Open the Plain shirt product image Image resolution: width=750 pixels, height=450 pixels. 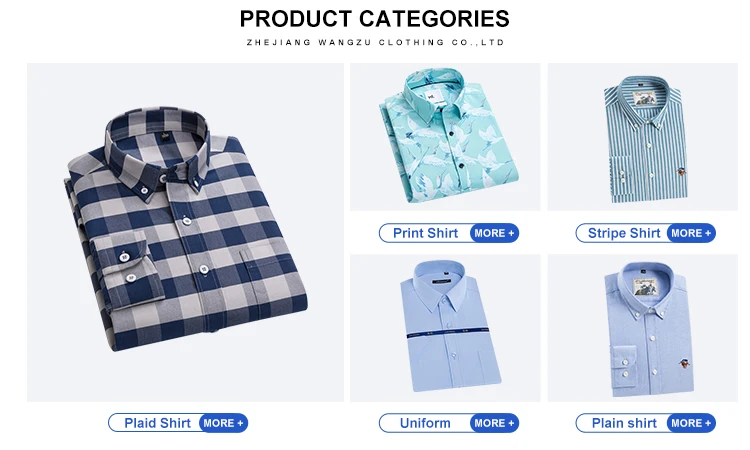pyautogui.click(x=642, y=328)
